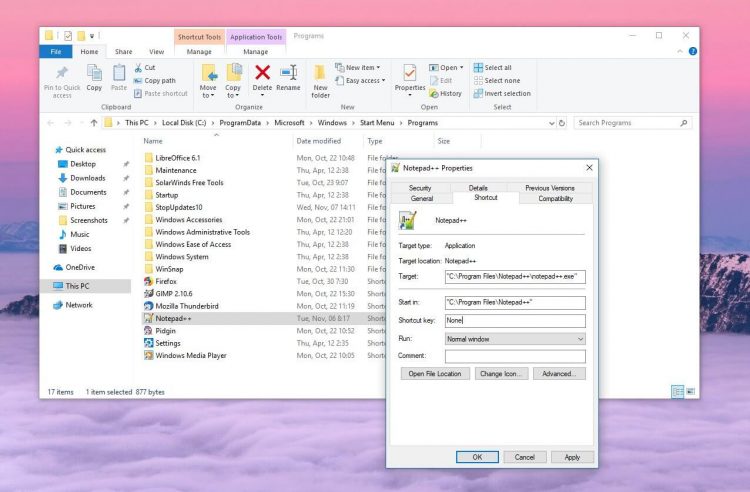Switch to the Share ribbon tab
Image resolution: width=750 pixels, height=492 pixels.
click(x=123, y=52)
